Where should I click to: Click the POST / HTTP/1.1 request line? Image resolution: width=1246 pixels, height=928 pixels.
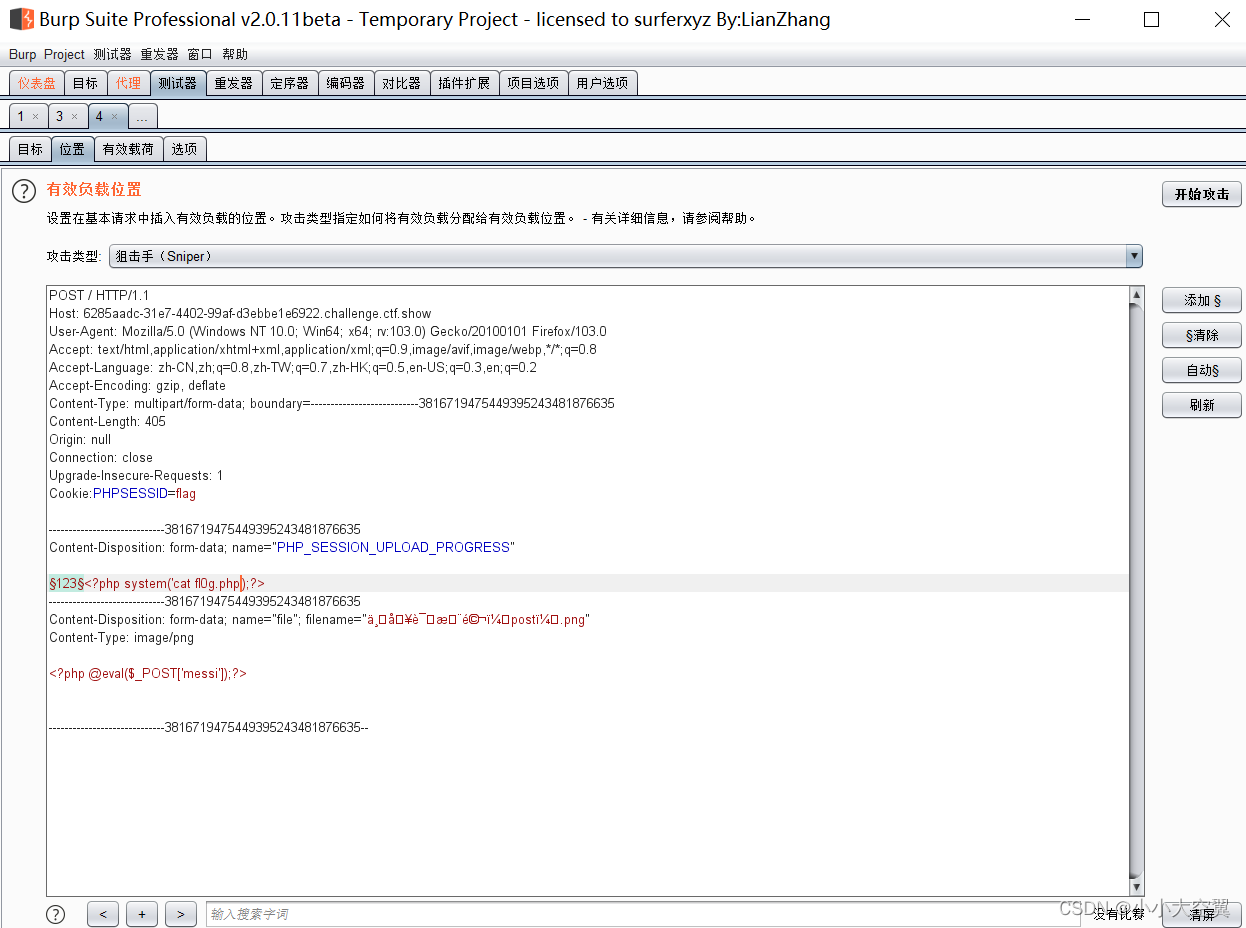[99, 295]
